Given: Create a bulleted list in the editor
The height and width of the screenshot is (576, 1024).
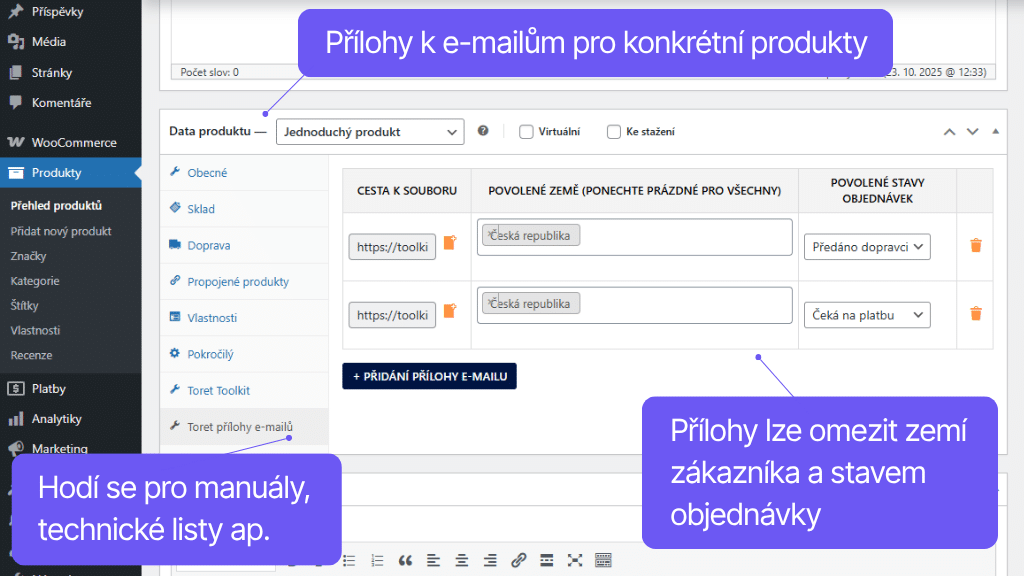Looking at the screenshot, I should click(x=348, y=560).
